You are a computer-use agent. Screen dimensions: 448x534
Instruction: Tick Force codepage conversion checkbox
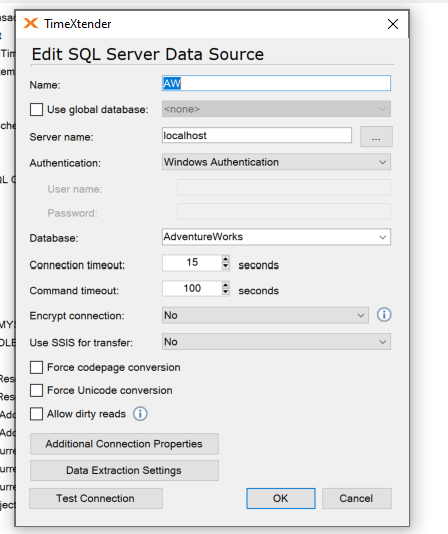click(36, 367)
